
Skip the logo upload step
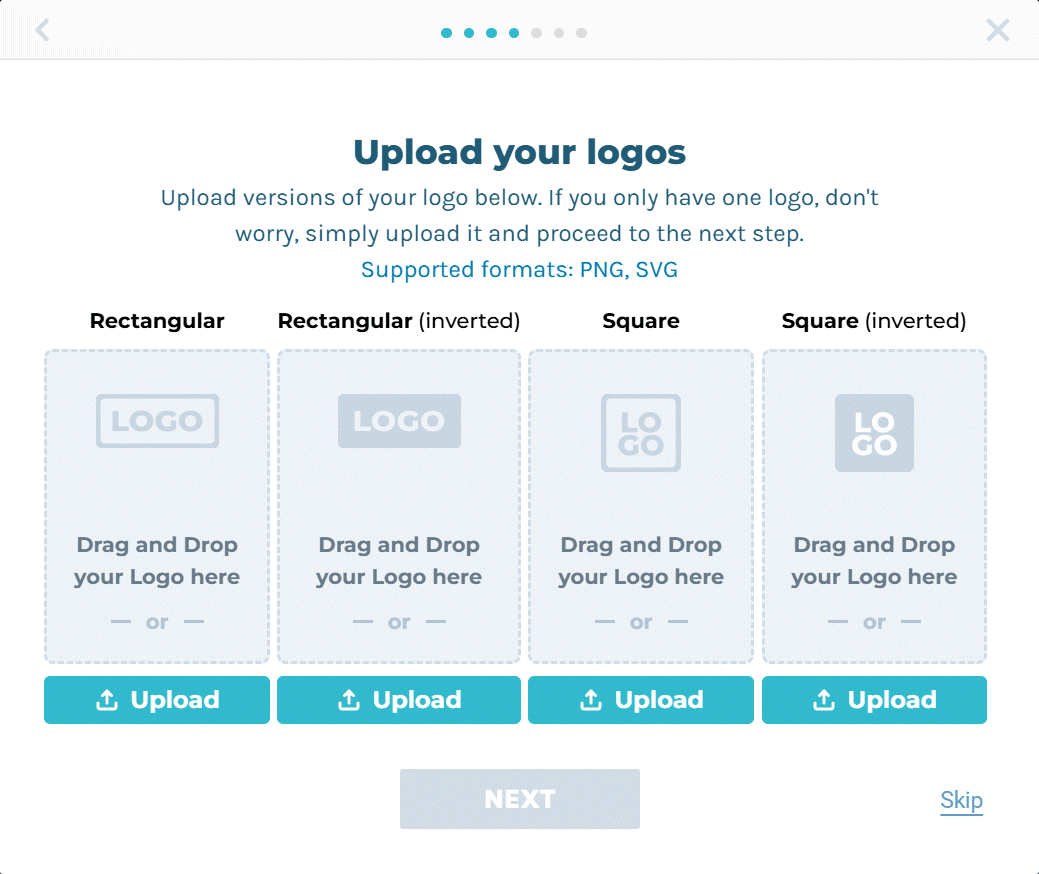point(961,800)
